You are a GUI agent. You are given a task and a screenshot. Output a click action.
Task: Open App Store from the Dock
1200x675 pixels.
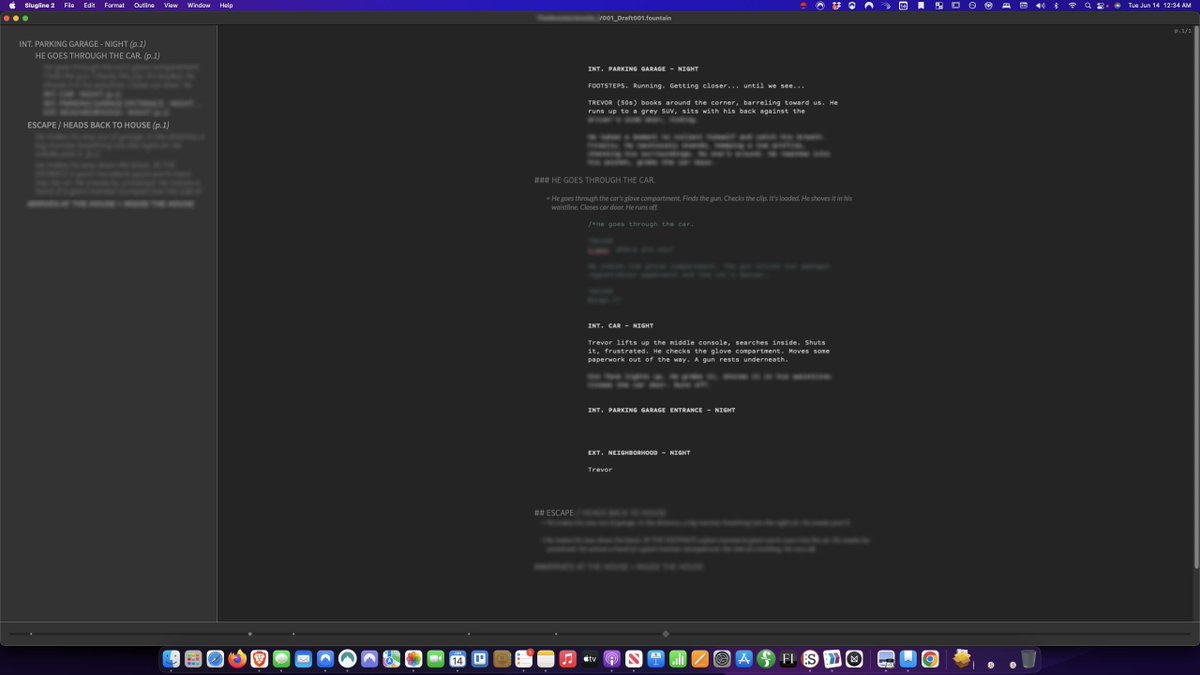(744, 659)
